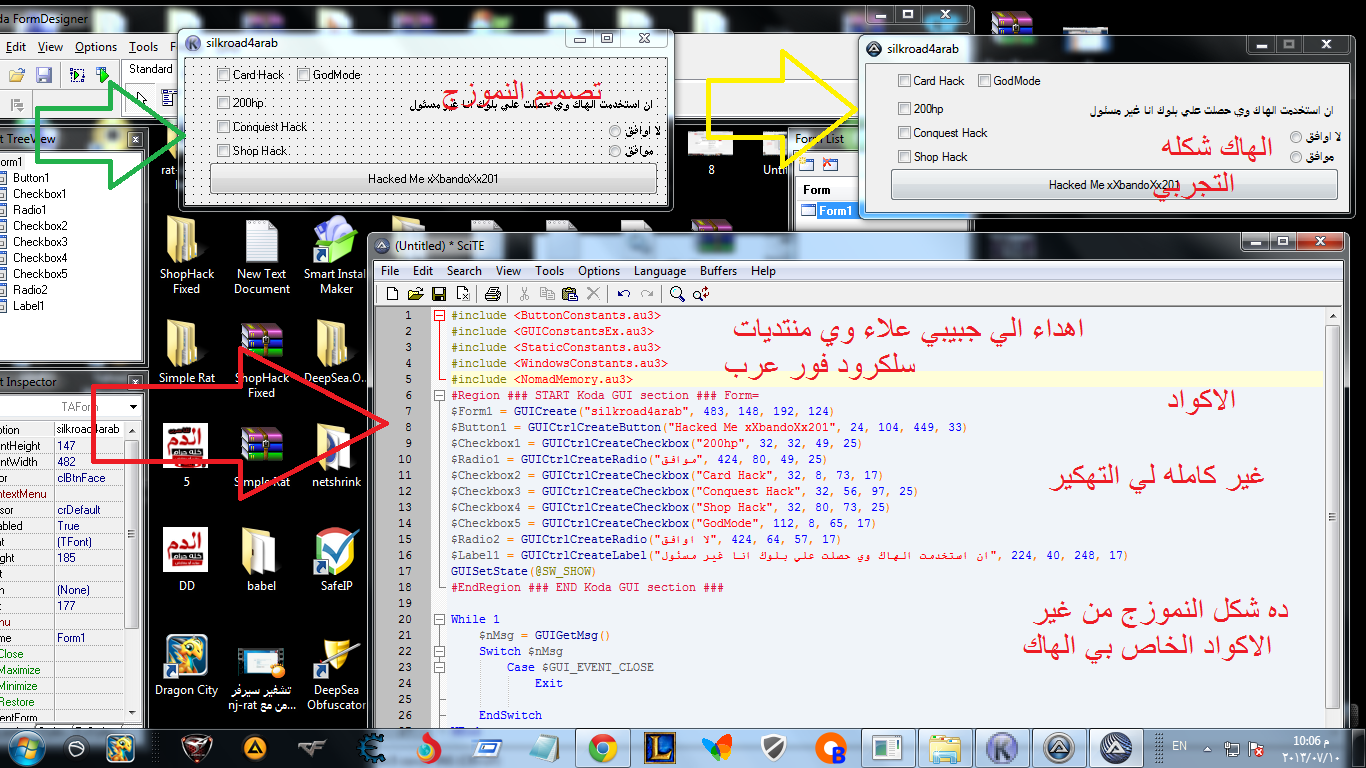Click Hacked Me button in running silkroad4arab window
1366x768 pixels.
pos(1116,185)
